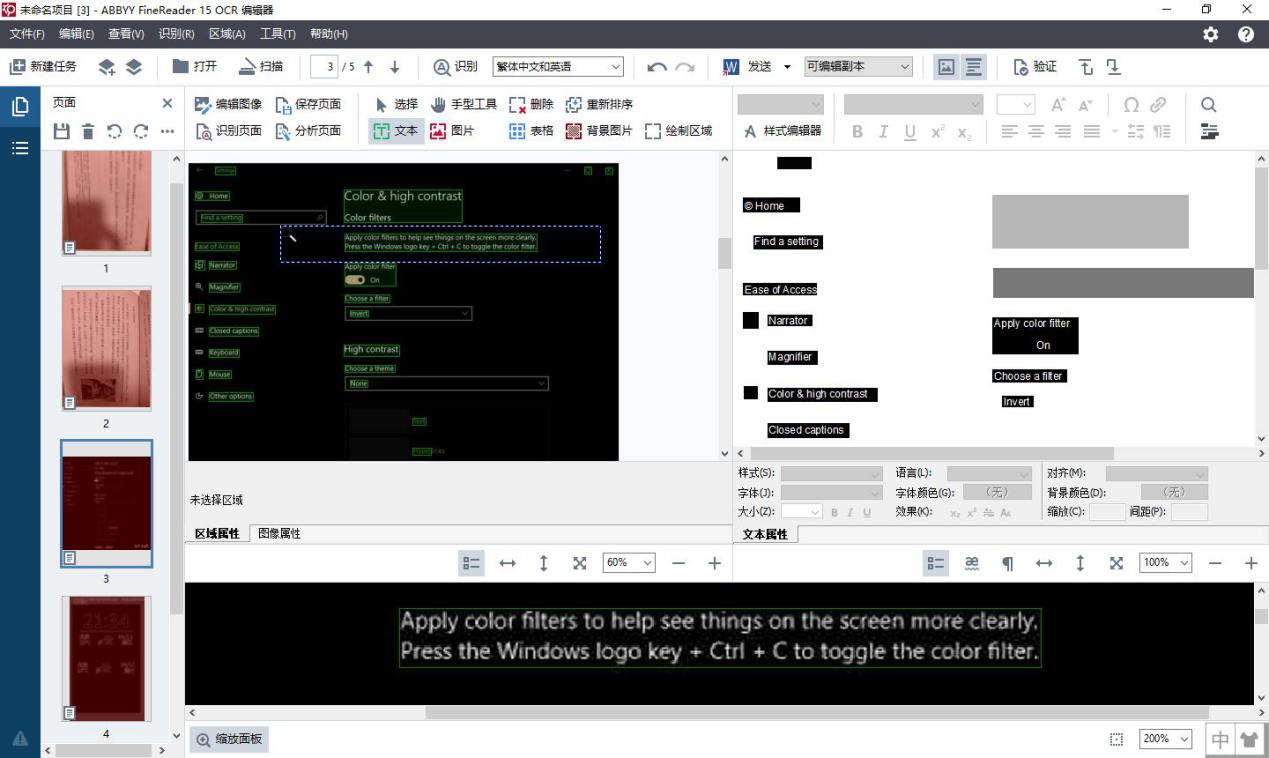
Task: Click the 保存页面 save page tool
Action: pos(308,104)
